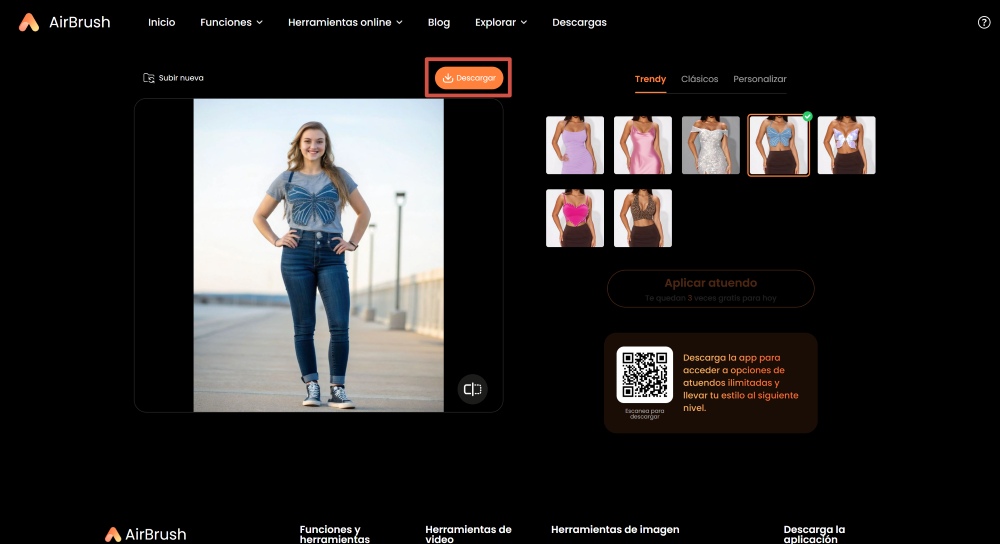
Task: Go to Inicio in navigation
Action: tap(161, 22)
